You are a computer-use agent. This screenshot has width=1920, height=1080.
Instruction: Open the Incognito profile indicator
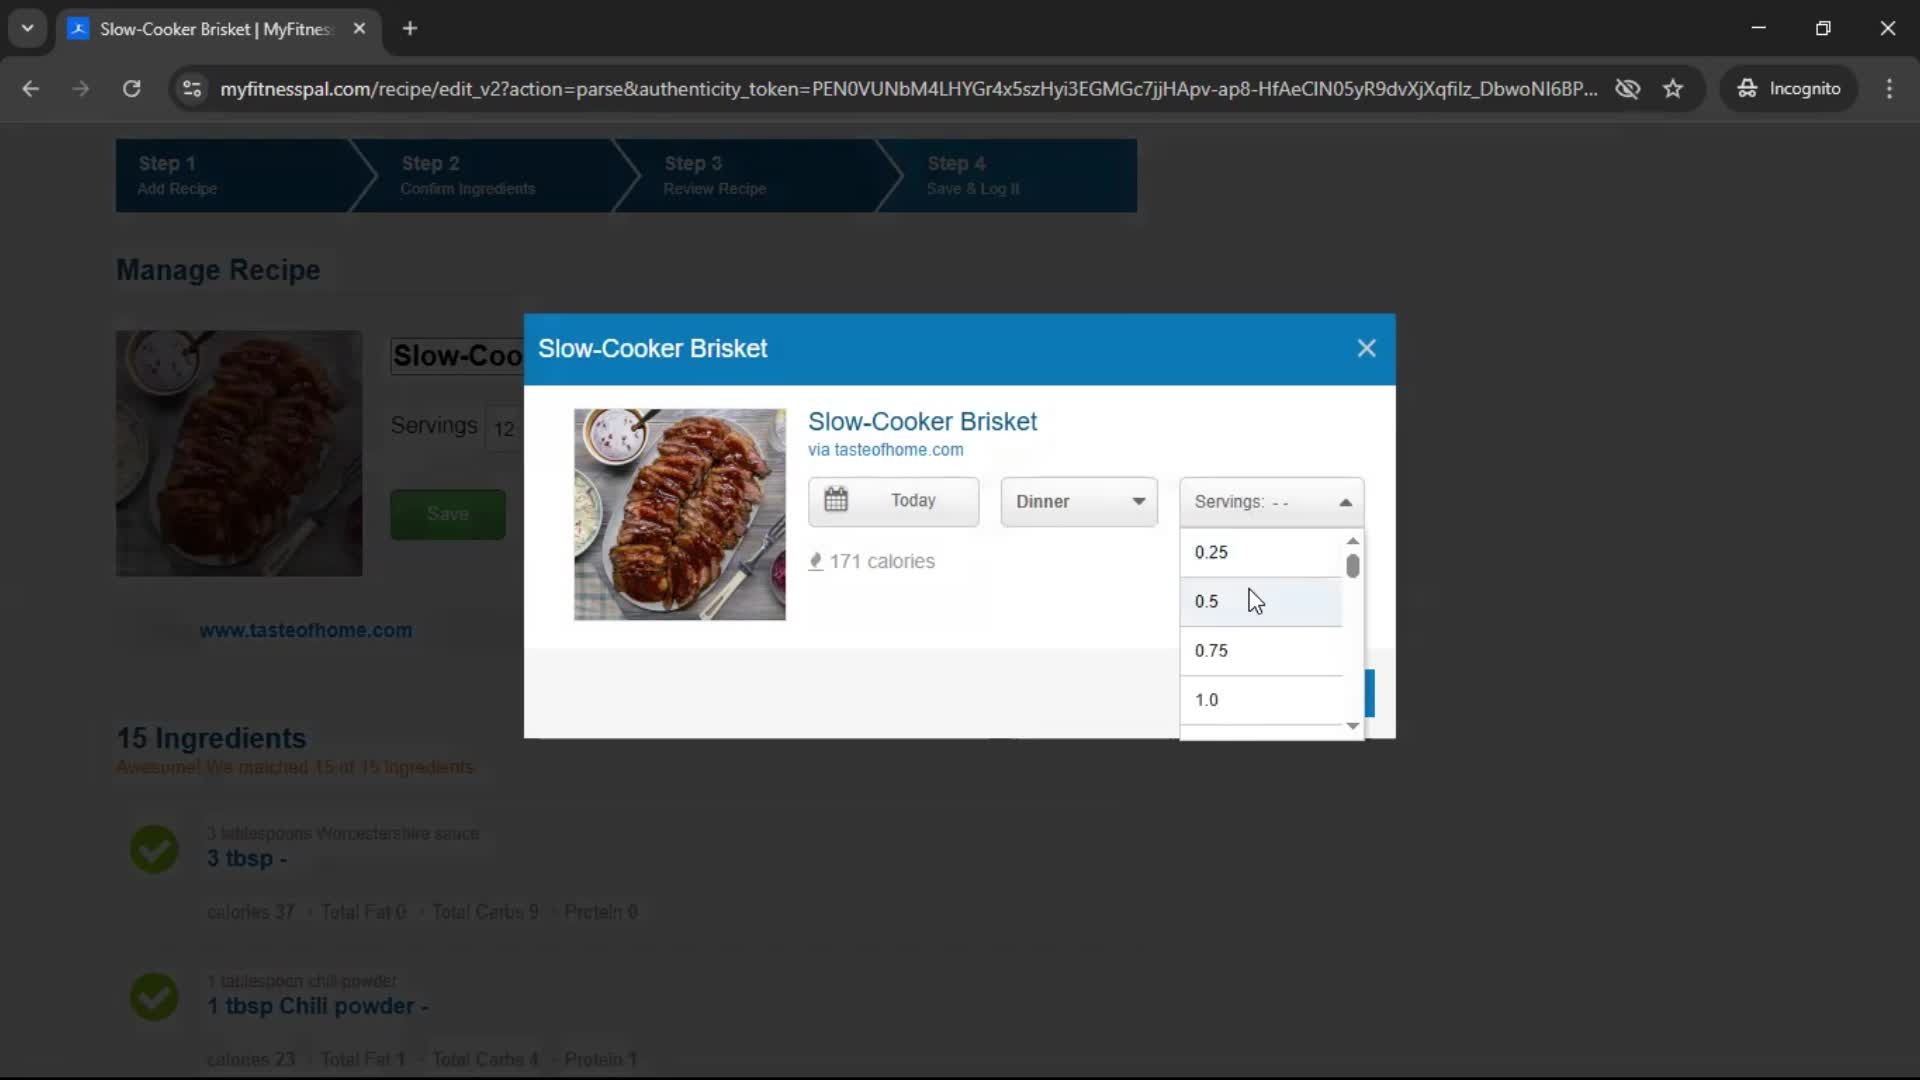(x=1789, y=89)
